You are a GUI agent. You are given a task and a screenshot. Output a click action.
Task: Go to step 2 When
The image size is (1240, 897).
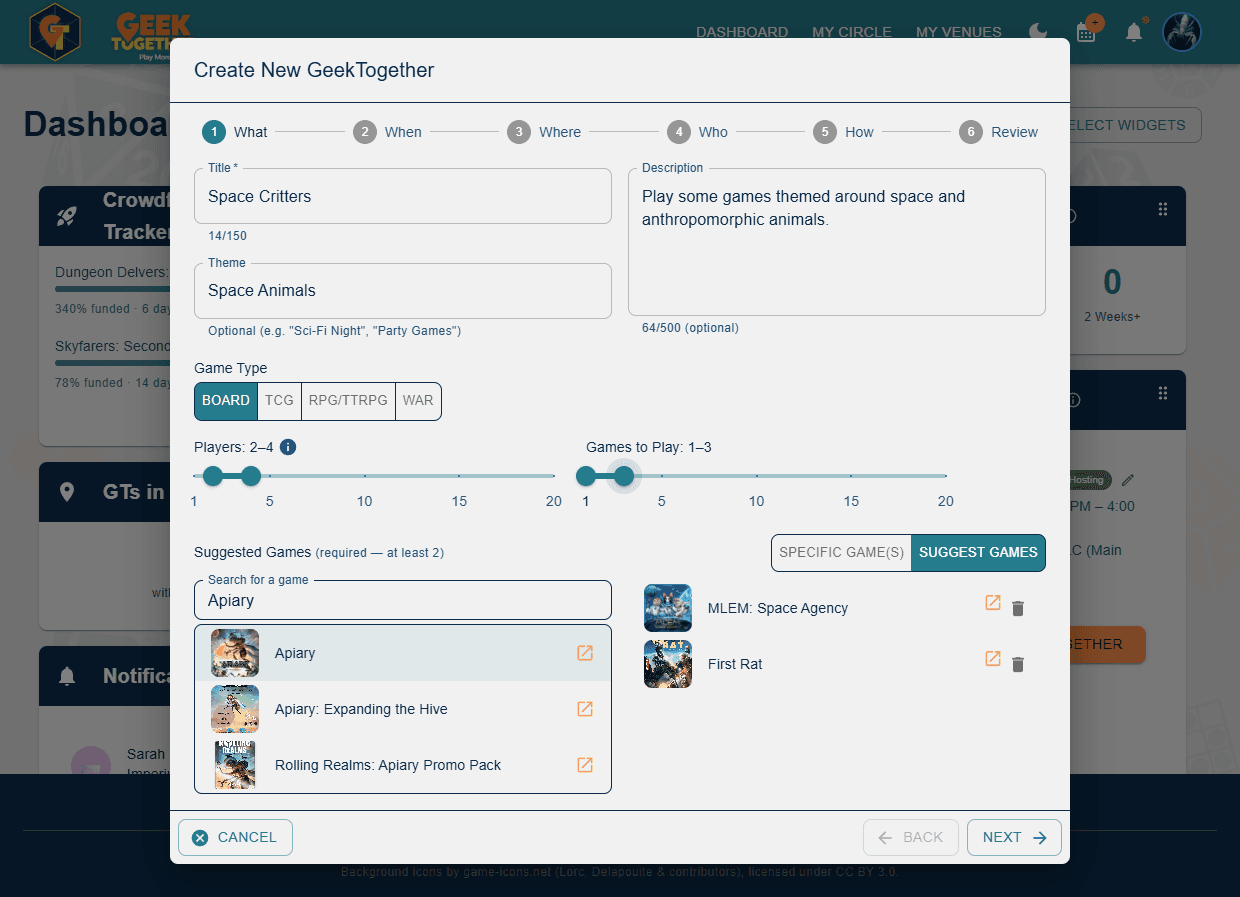[x=387, y=132]
